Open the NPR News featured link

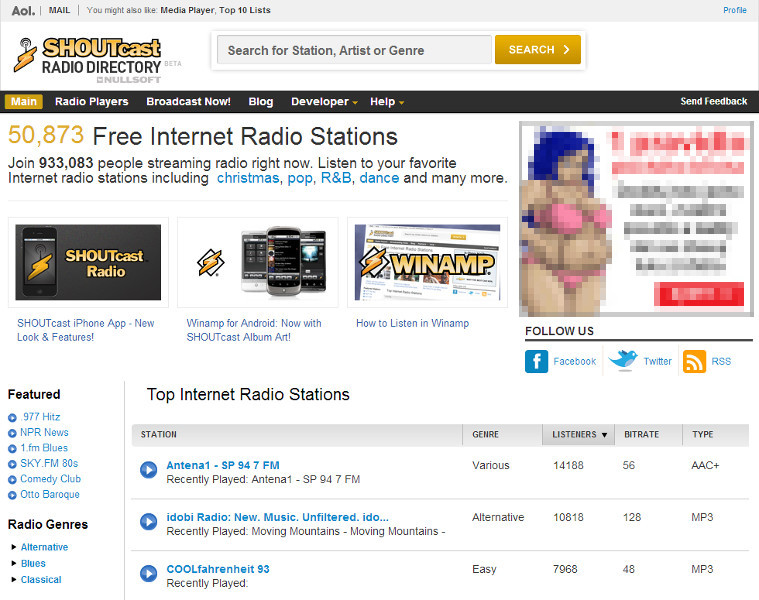click(44, 433)
